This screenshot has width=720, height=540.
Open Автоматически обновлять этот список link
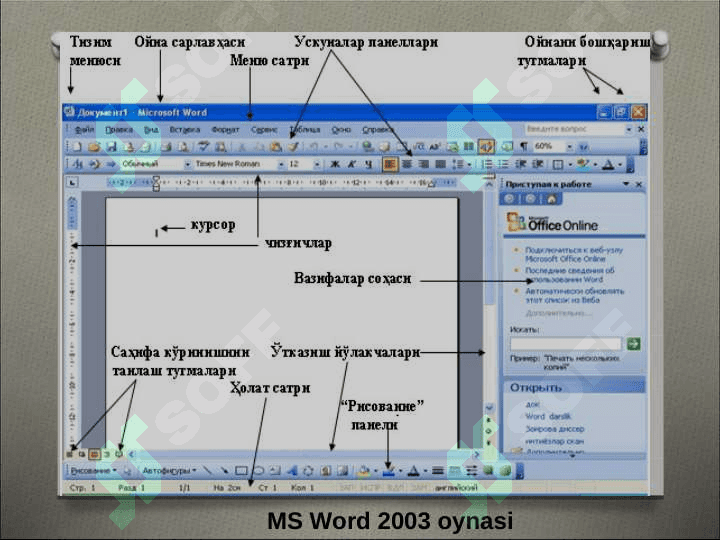574,295
